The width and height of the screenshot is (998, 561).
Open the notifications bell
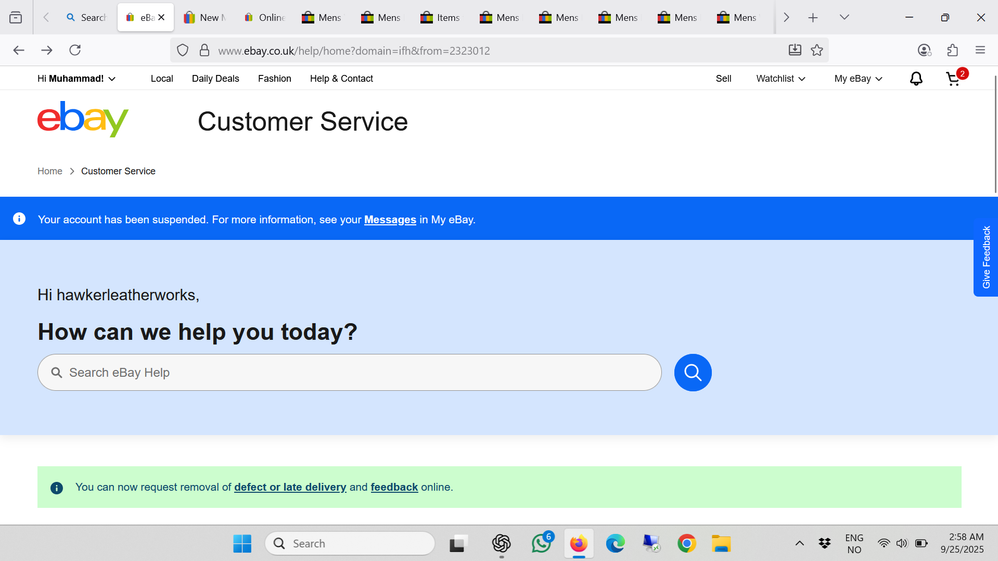pyautogui.click(x=916, y=78)
